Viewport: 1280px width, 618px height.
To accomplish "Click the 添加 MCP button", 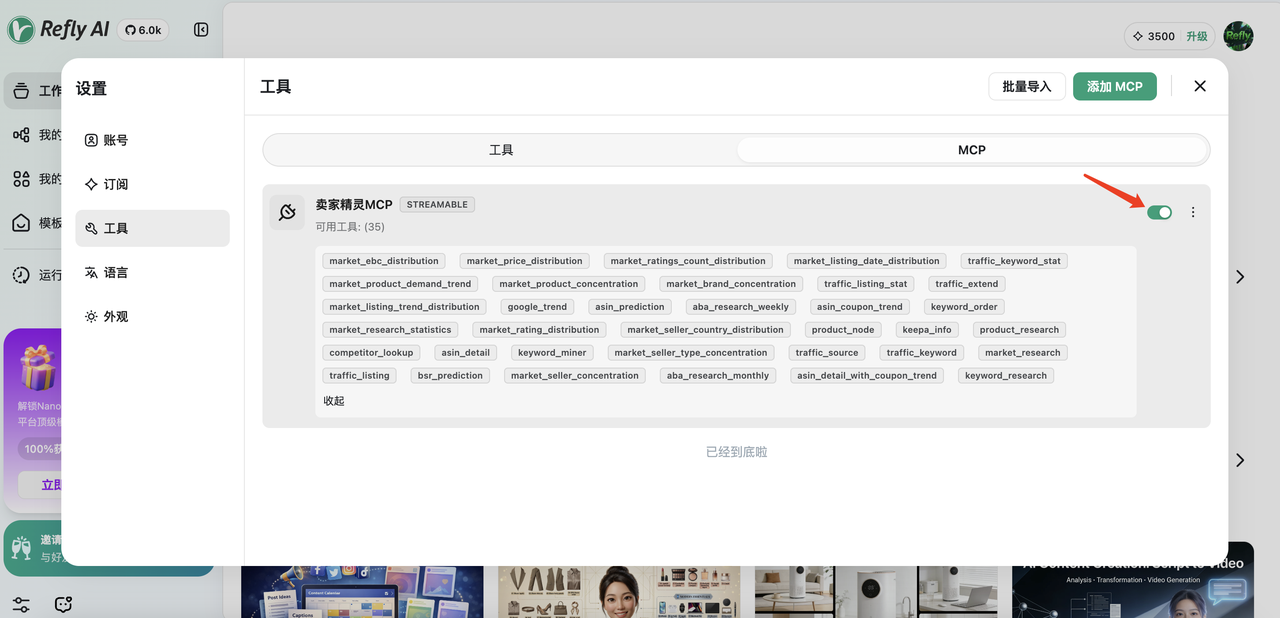I will pyautogui.click(x=1114, y=86).
